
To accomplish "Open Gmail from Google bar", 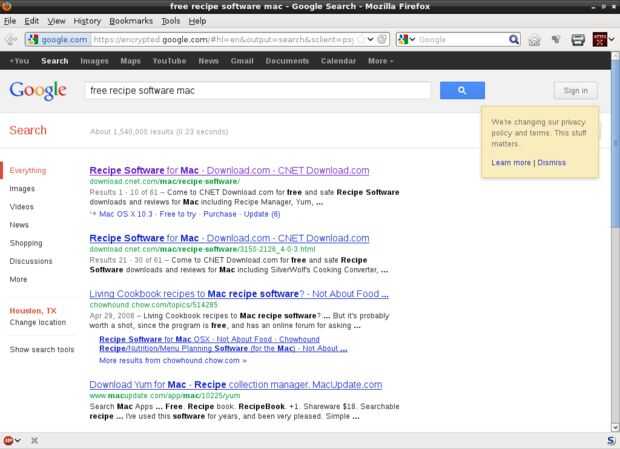I will click(x=242, y=61).
